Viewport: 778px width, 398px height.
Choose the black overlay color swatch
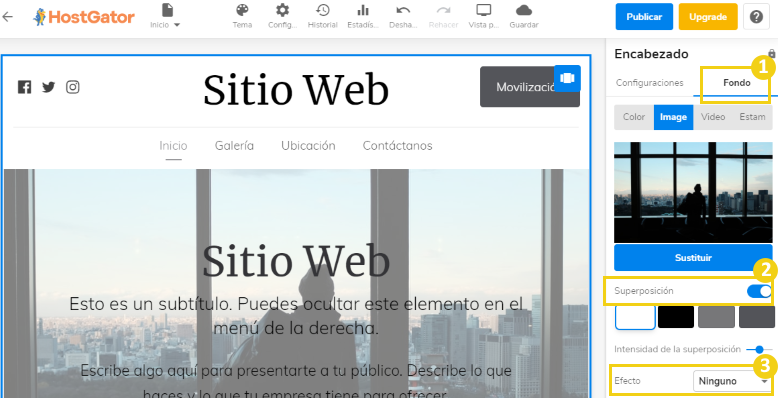[x=676, y=317]
